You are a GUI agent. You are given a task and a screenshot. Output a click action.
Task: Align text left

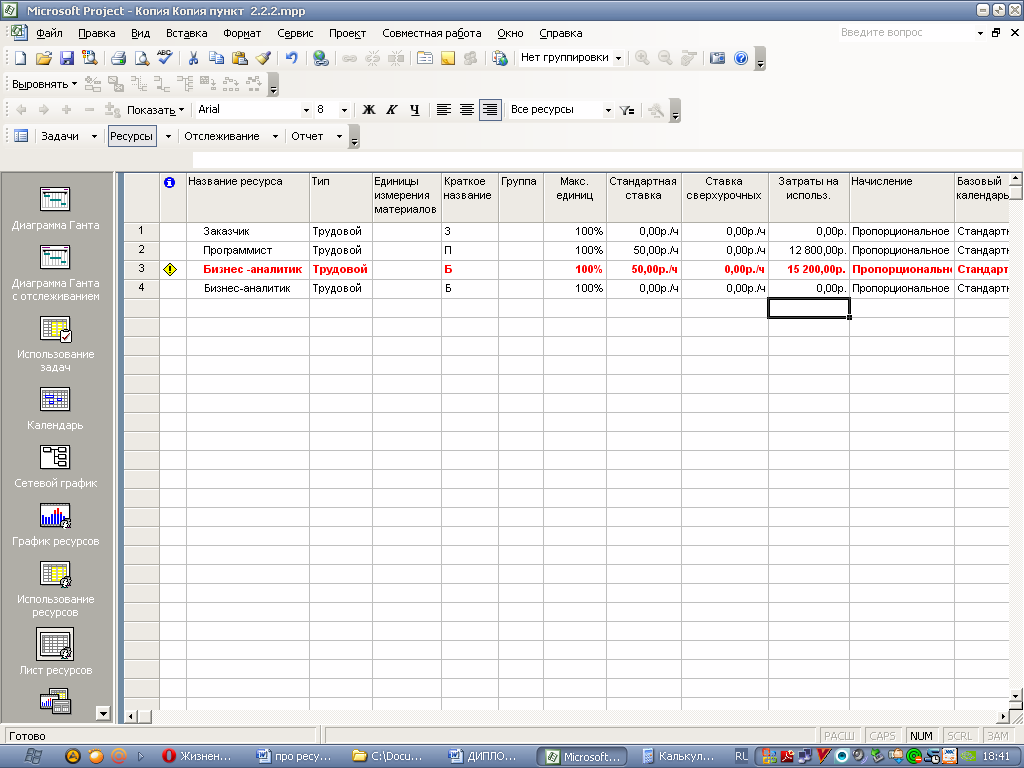pyautogui.click(x=443, y=110)
